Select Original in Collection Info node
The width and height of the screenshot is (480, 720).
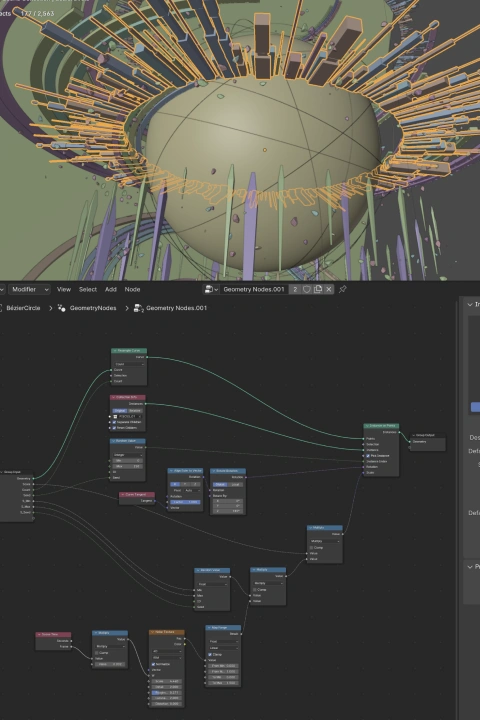pos(120,411)
